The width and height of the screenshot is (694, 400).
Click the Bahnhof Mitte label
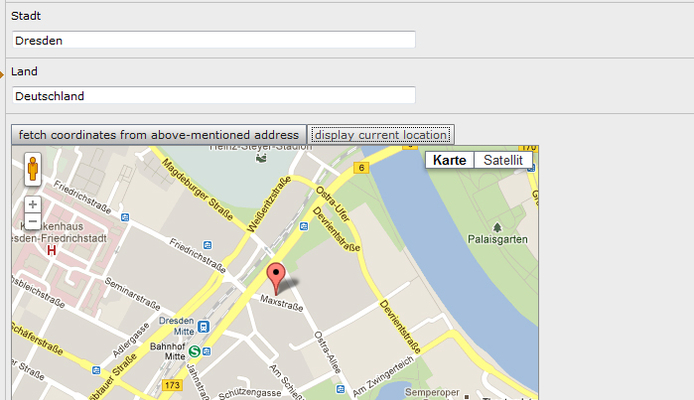(x=168, y=351)
